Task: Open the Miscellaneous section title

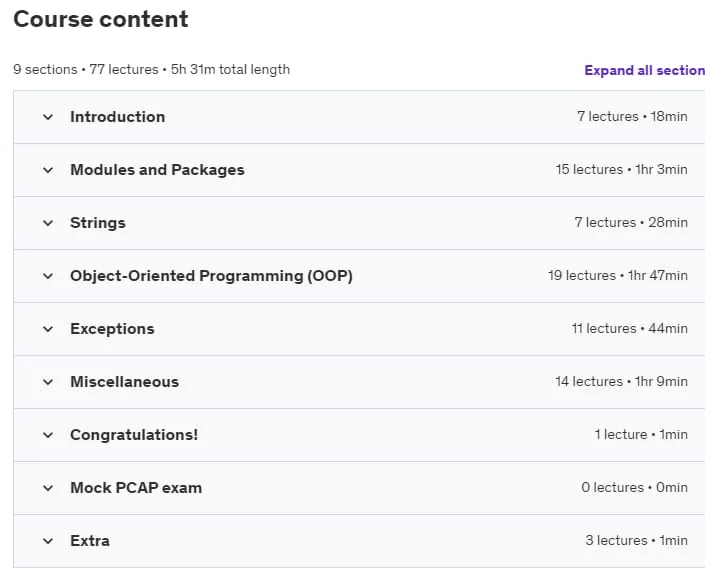Action: point(125,382)
